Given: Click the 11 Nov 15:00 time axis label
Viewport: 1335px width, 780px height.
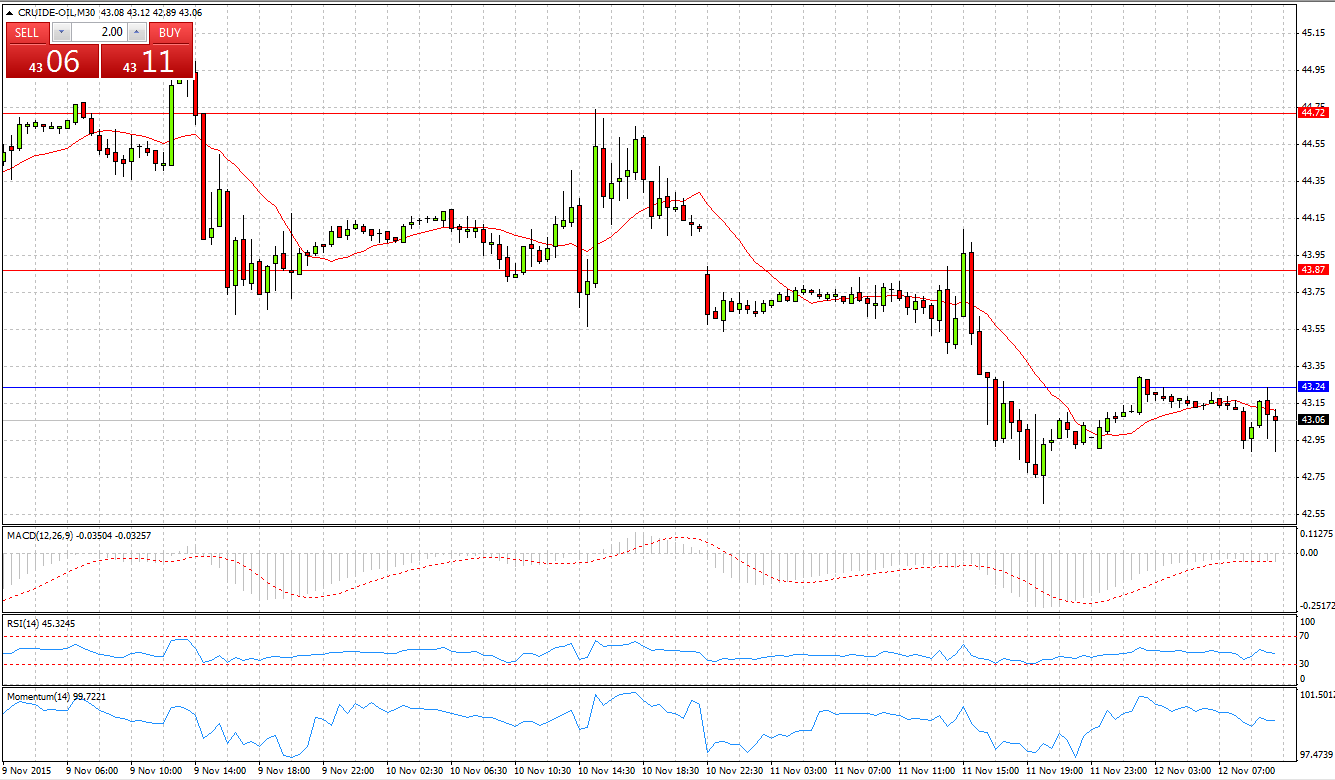Looking at the screenshot, I should (x=993, y=771).
